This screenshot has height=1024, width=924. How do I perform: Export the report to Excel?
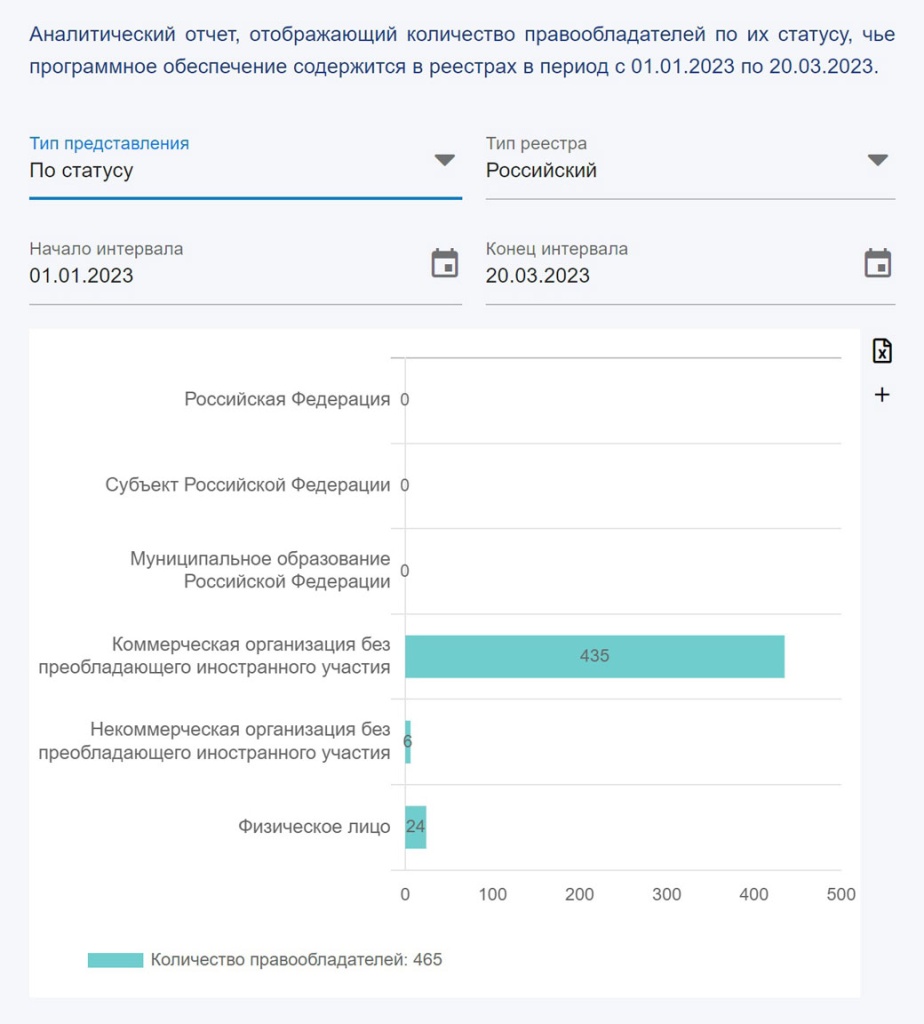tap(881, 350)
